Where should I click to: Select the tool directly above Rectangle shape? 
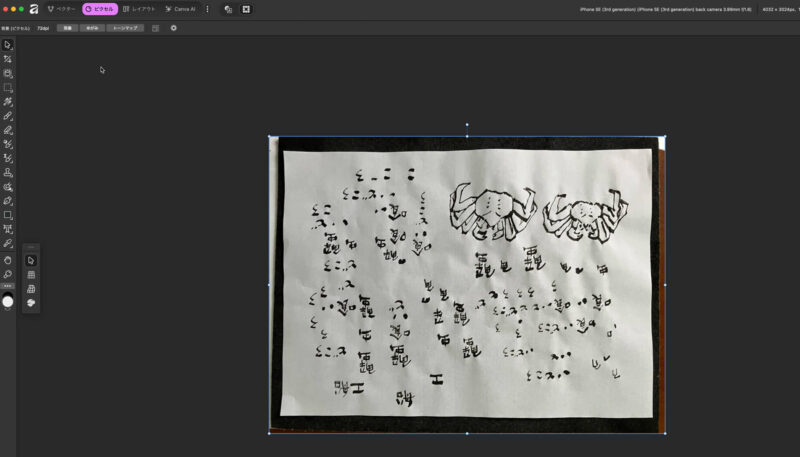[x=8, y=201]
